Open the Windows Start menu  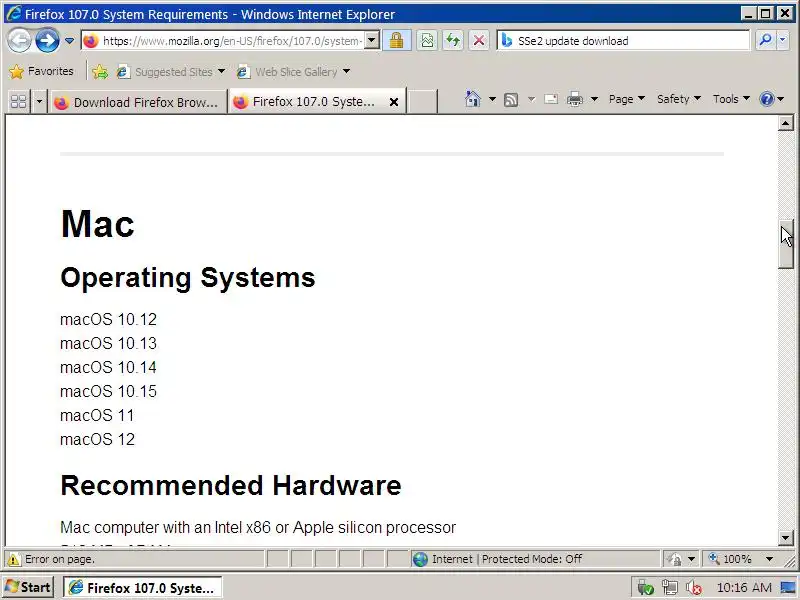tap(29, 588)
